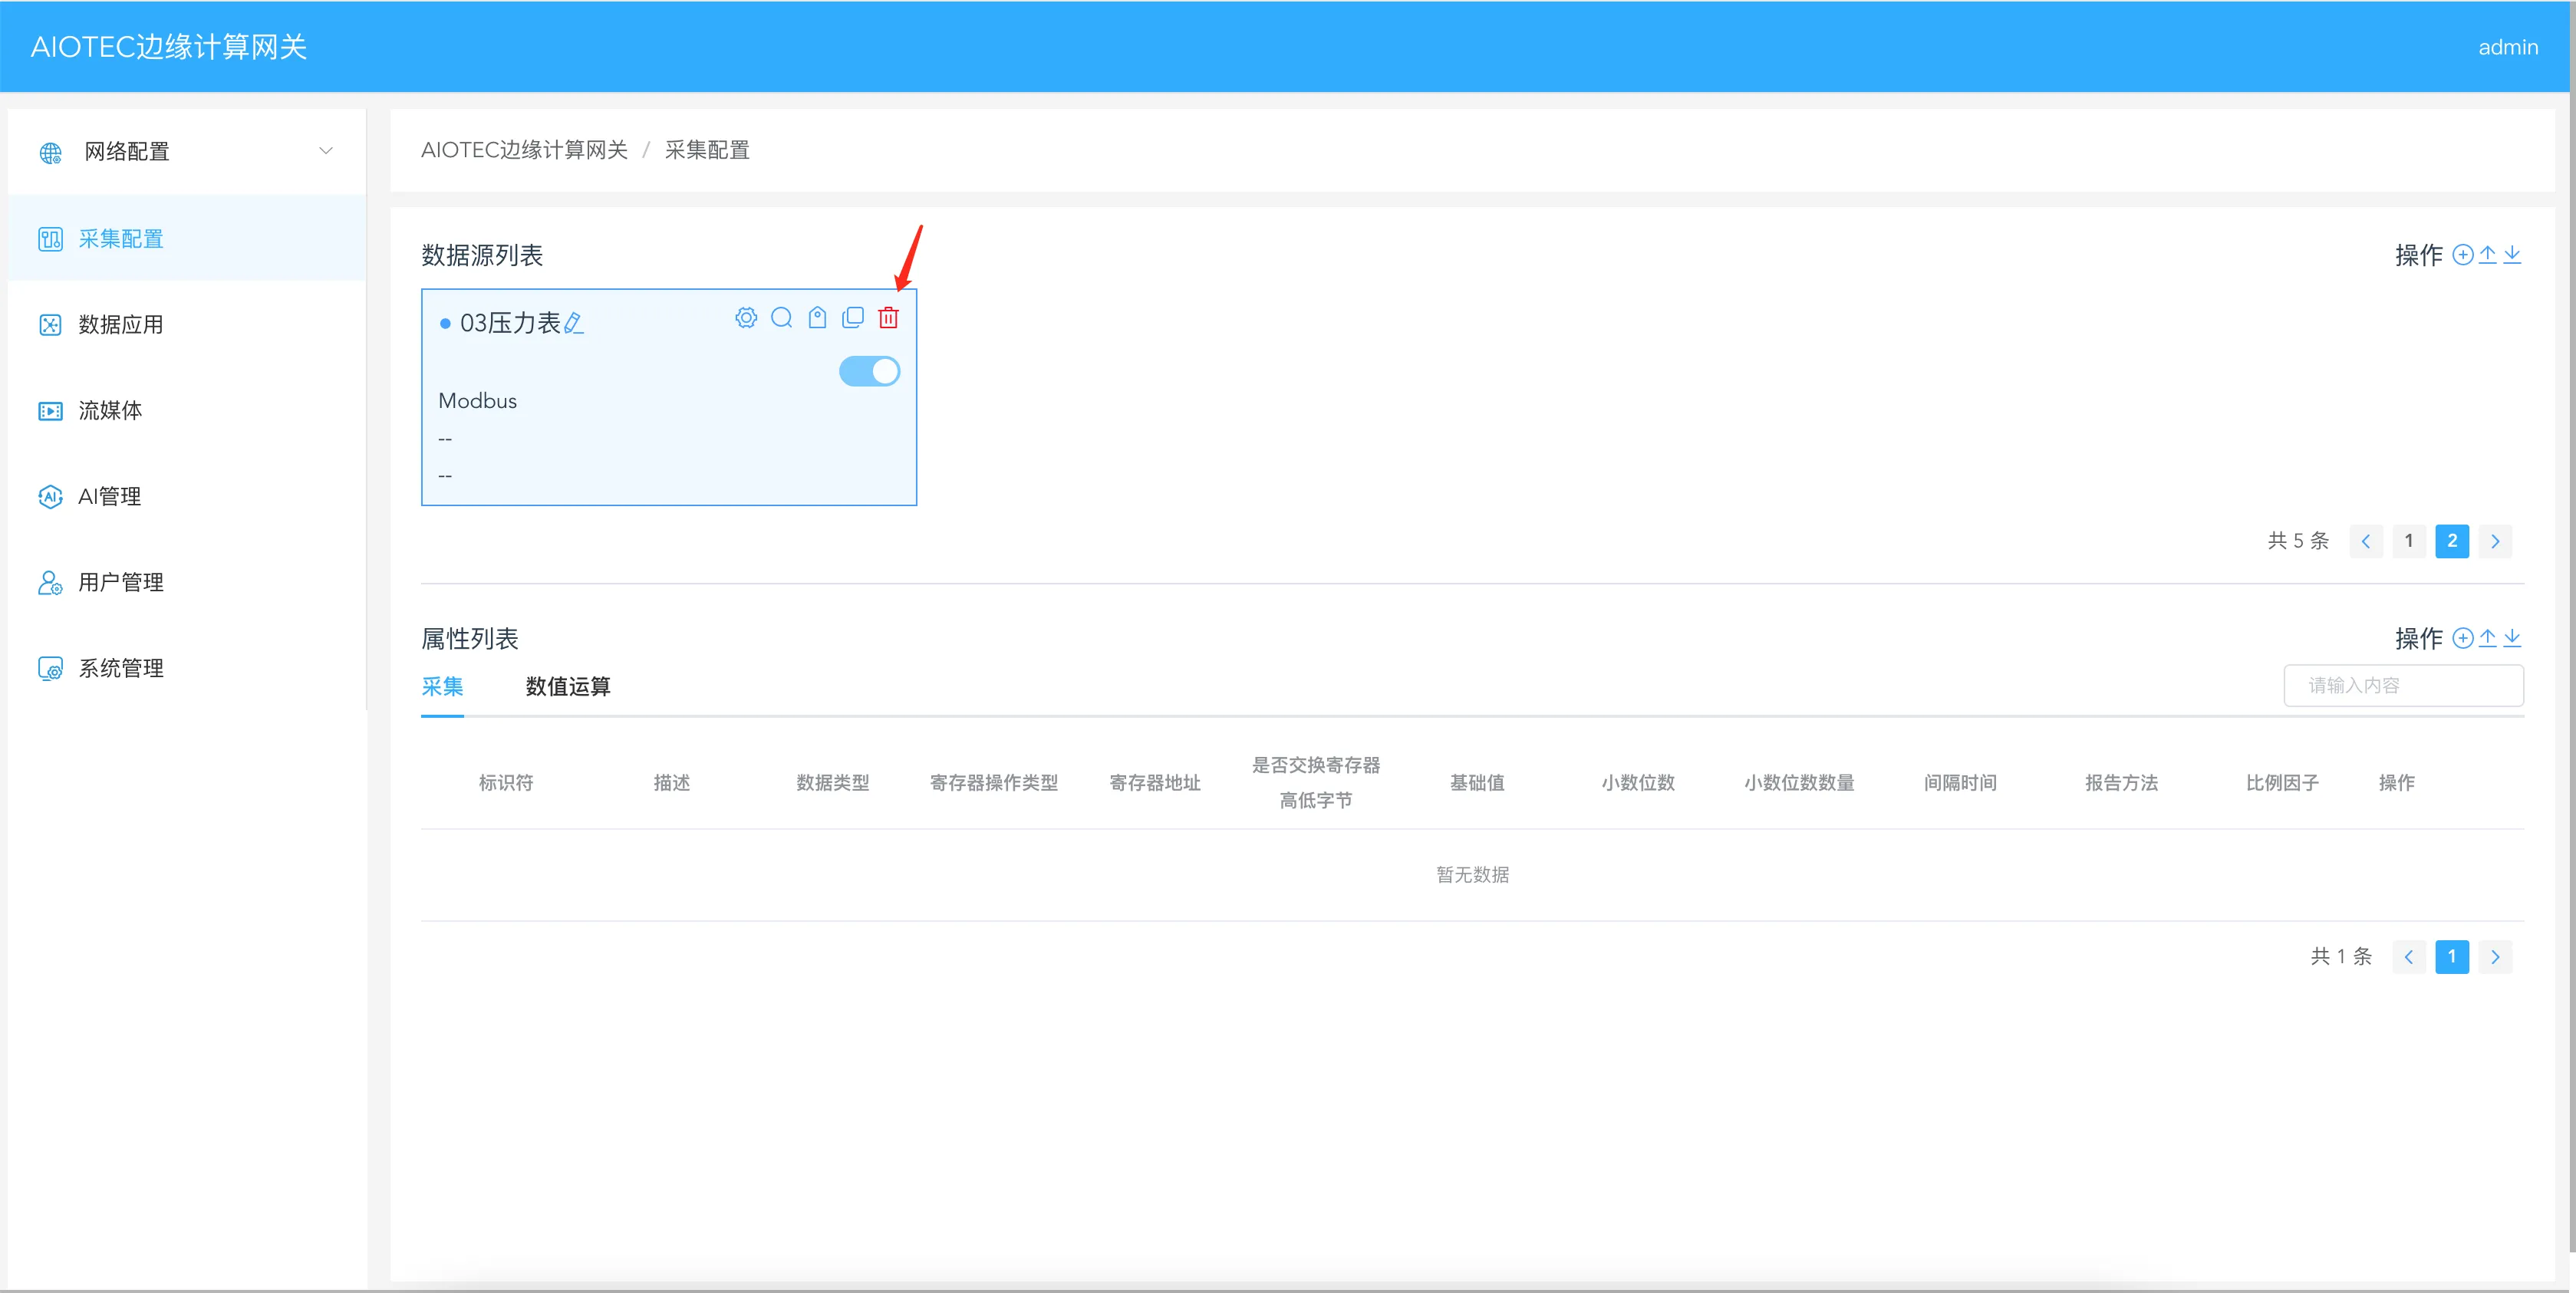This screenshot has height=1293, width=2576.
Task: Edit the 03压力表 name with pencil icon
Action: pyautogui.click(x=574, y=323)
